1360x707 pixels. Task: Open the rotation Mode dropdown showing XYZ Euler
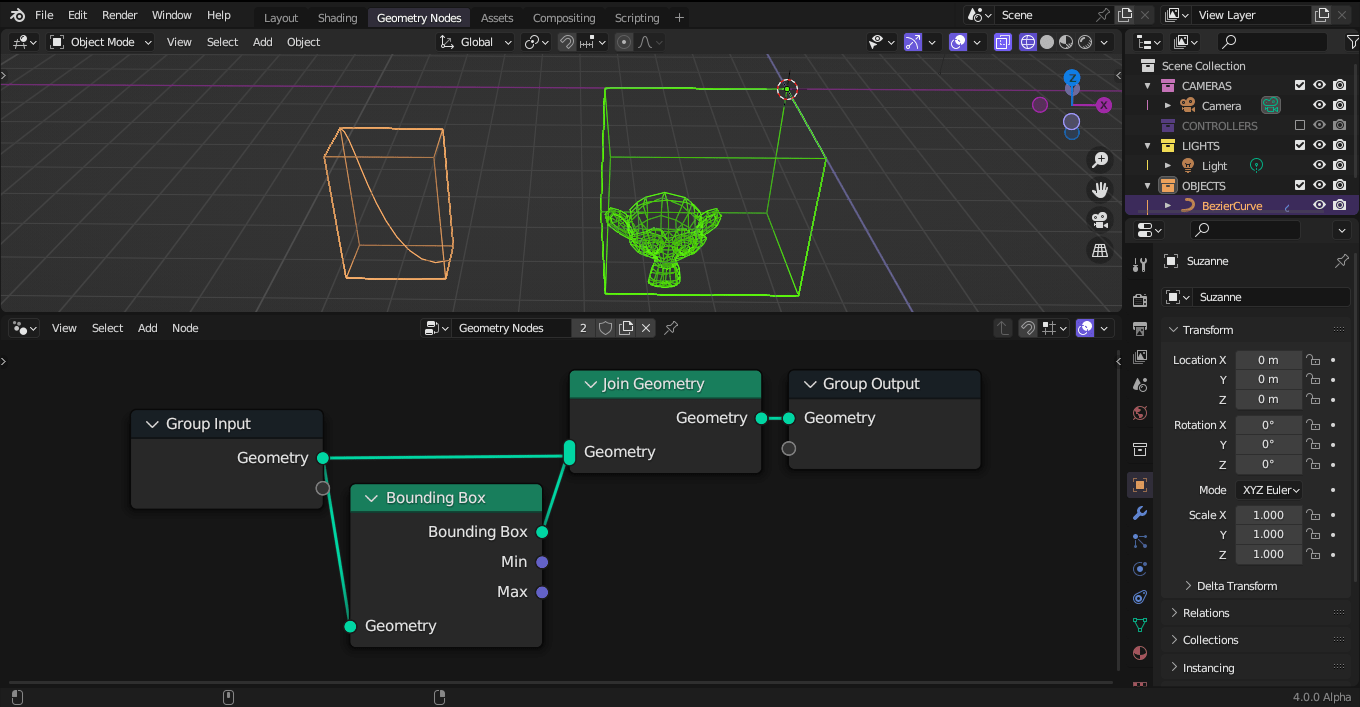tap(1268, 489)
